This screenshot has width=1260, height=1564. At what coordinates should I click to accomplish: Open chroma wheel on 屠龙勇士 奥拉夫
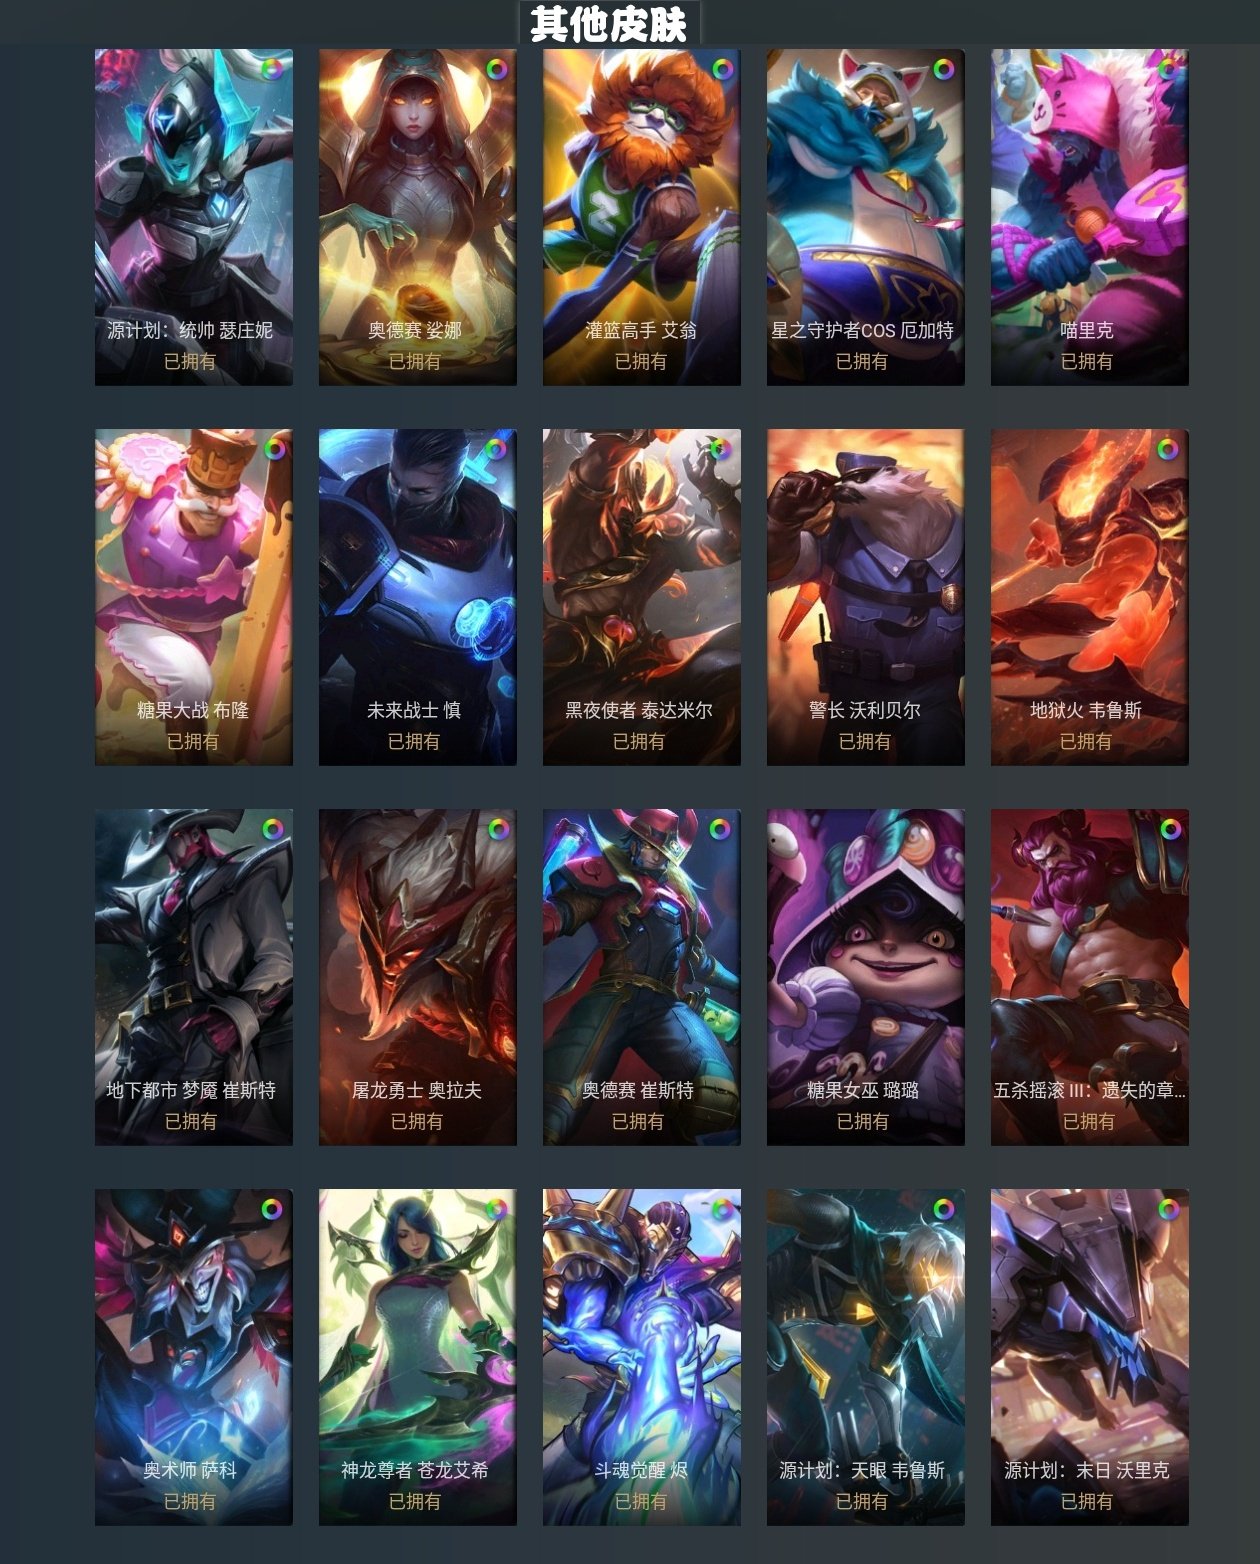(498, 829)
